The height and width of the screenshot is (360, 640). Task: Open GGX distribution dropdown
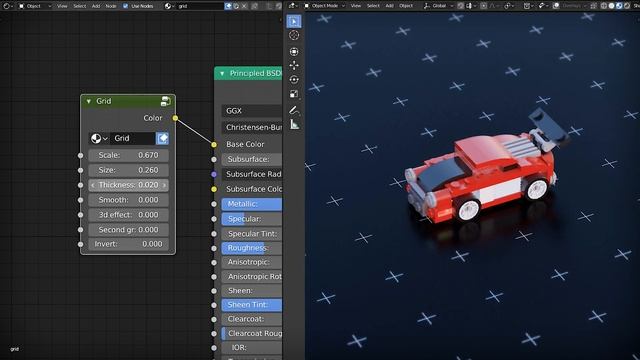(252, 111)
